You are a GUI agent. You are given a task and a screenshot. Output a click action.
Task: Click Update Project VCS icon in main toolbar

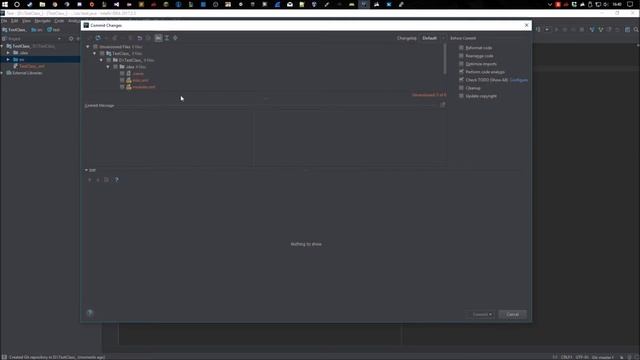pyautogui.click(x=592, y=29)
